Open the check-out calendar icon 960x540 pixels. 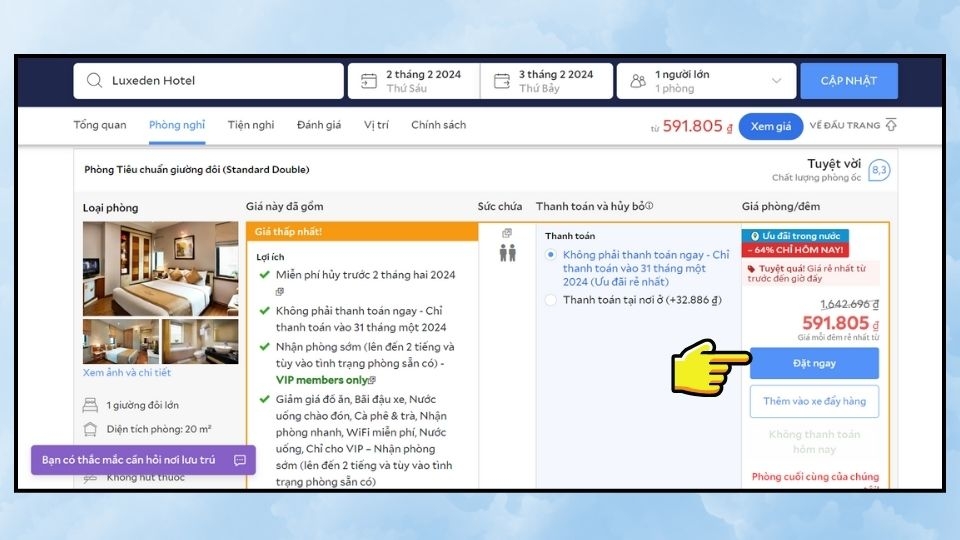click(501, 81)
